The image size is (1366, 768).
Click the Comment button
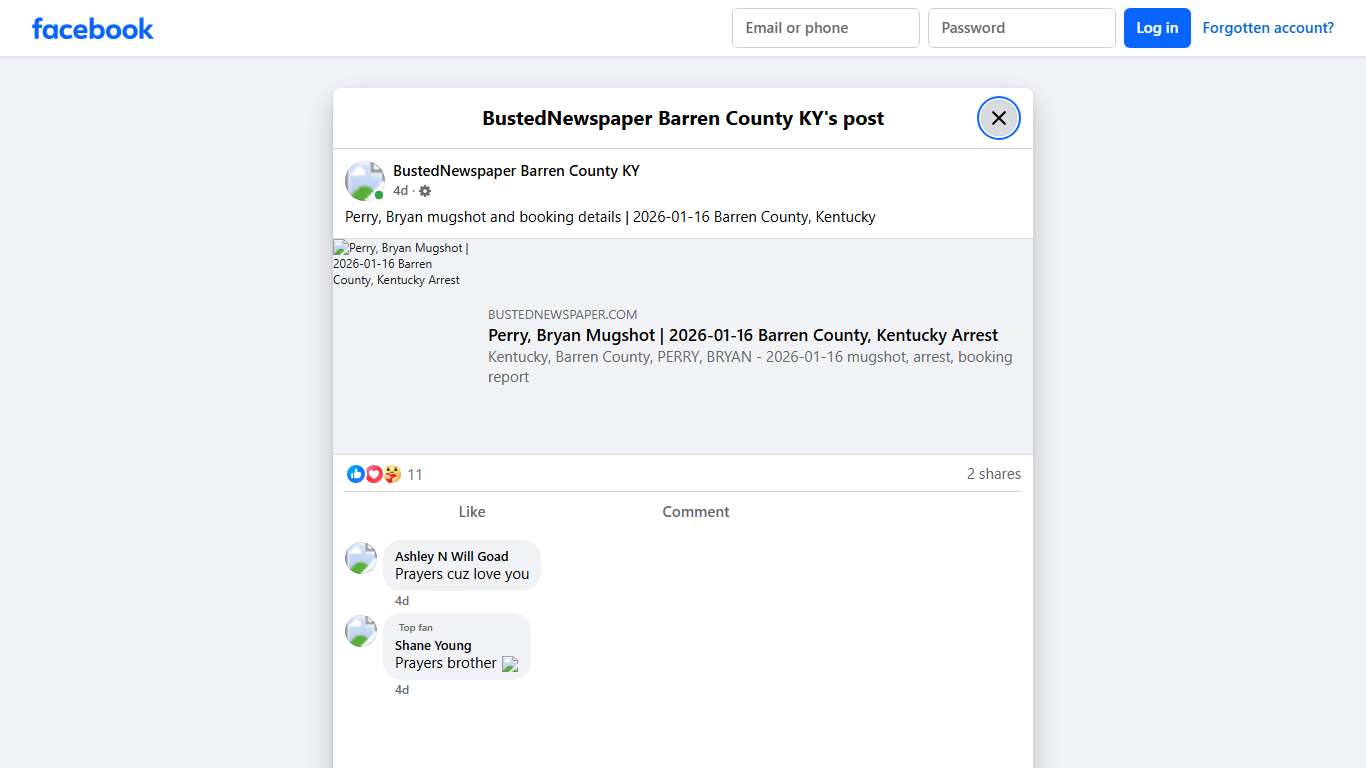(695, 512)
